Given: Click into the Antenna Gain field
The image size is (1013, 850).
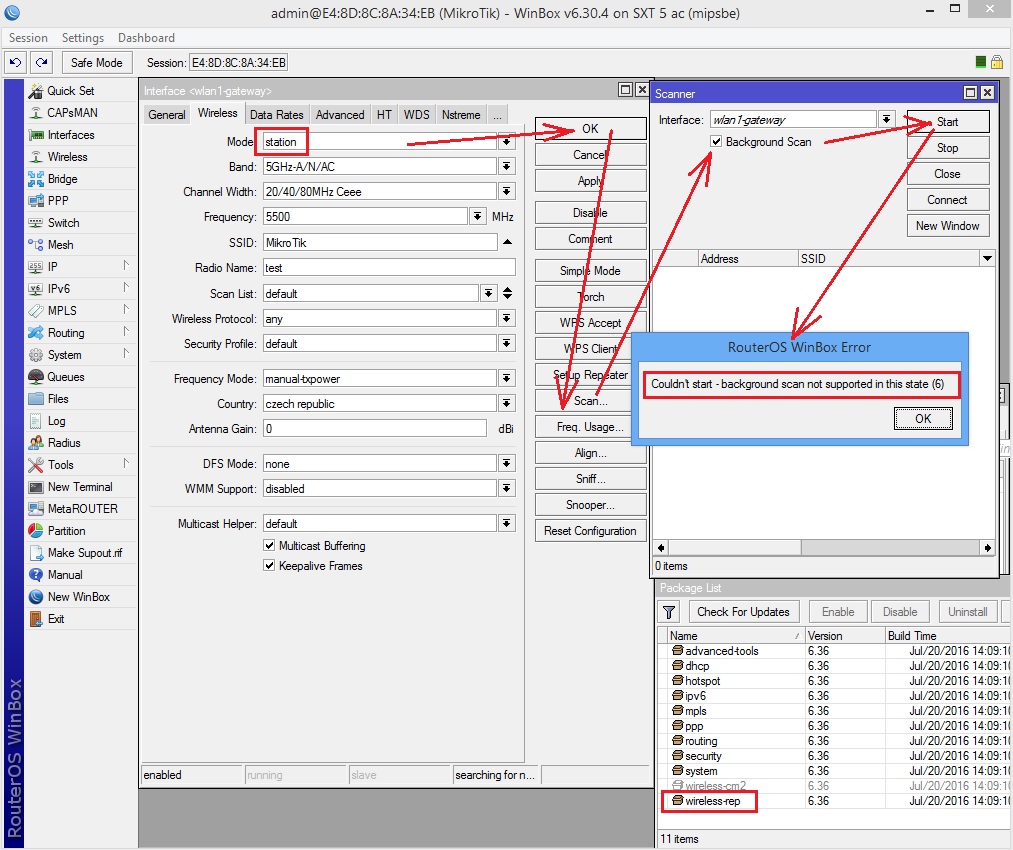Looking at the screenshot, I should click(x=375, y=428).
